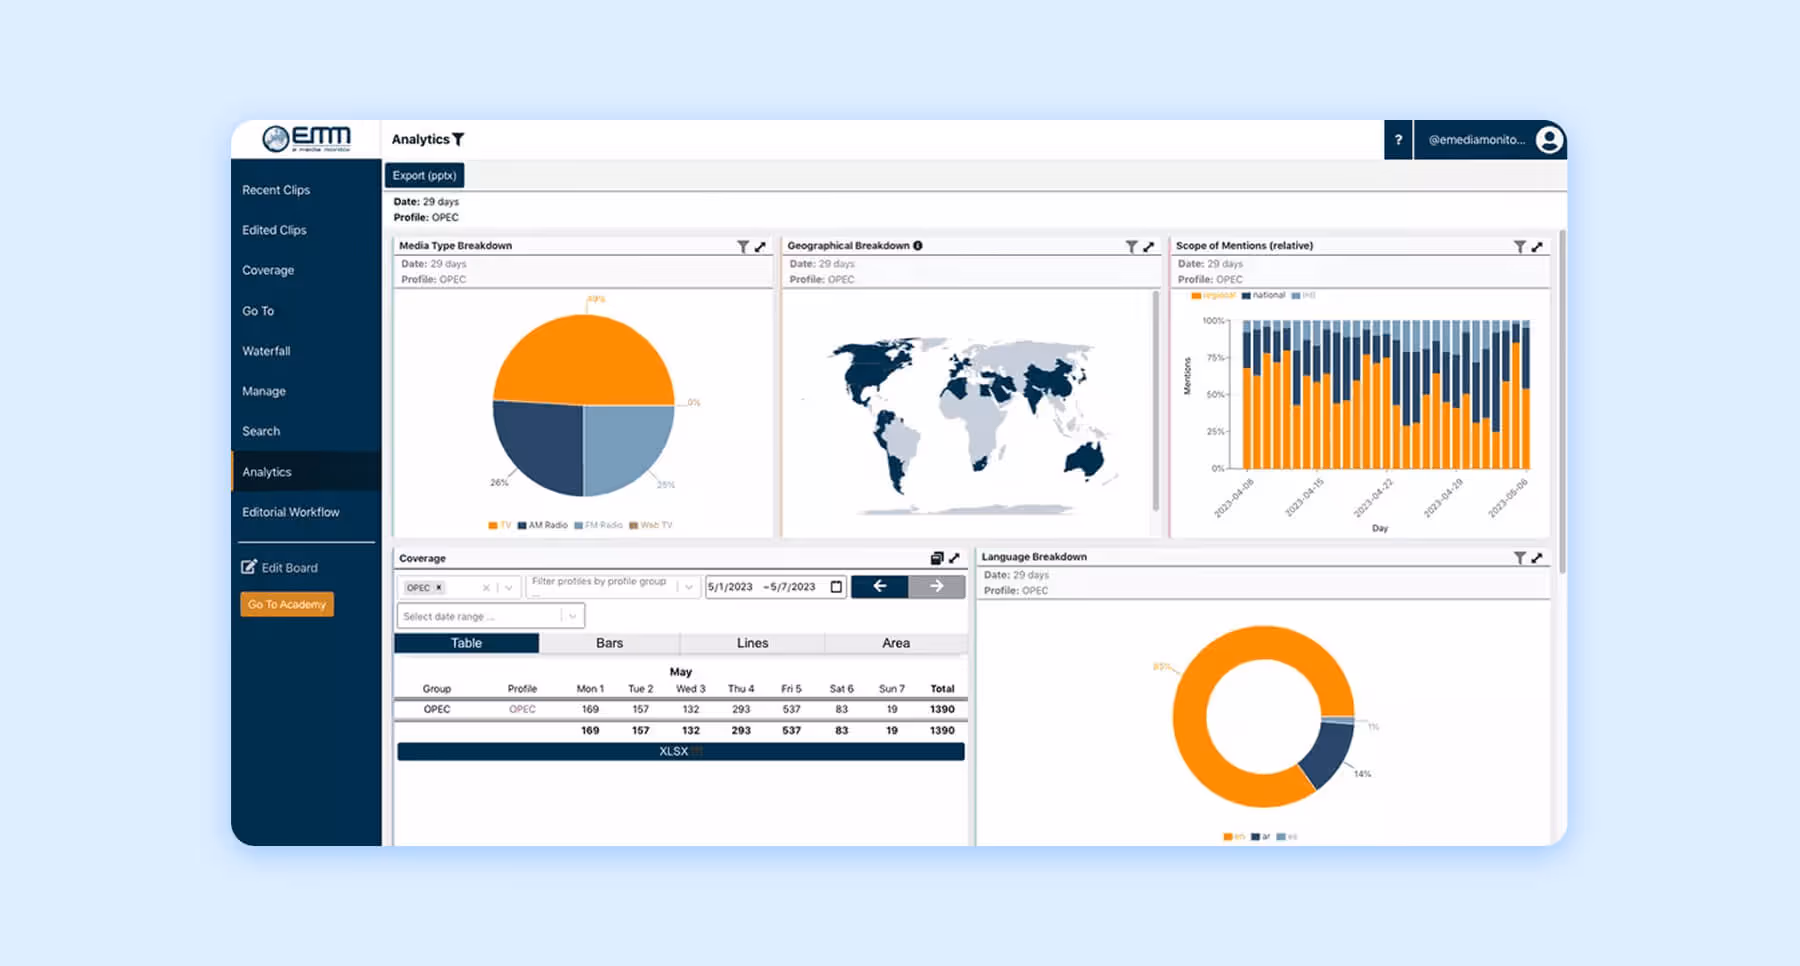Click the world map on Australia
The height and width of the screenshot is (966, 1800).
(x=1083, y=460)
